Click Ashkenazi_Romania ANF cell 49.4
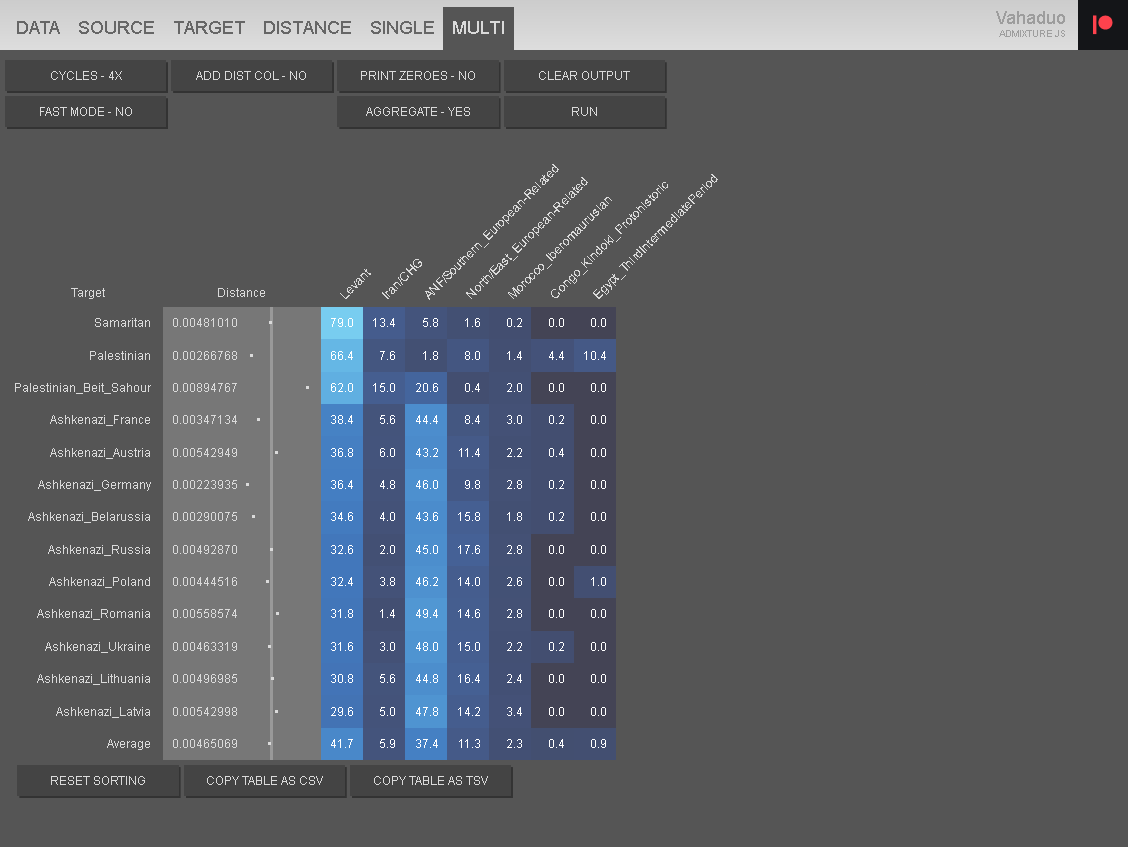Viewport: 1128px width, 847px height. point(427,614)
